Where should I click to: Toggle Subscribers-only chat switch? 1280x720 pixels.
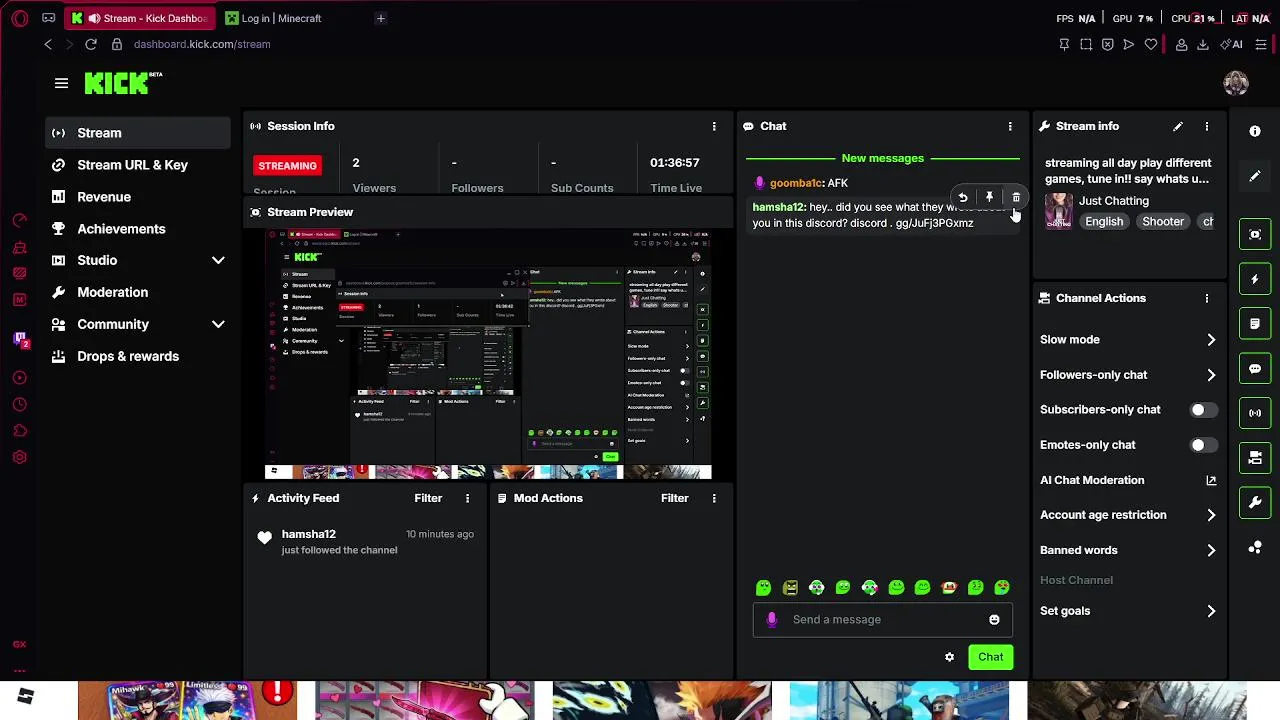(1203, 410)
